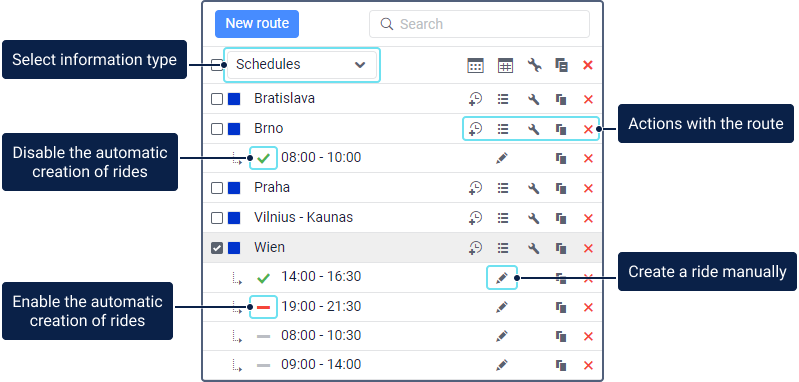Screen dimensions: 799x382
Task: Delete the Brno route with red X
Action: tap(588, 129)
